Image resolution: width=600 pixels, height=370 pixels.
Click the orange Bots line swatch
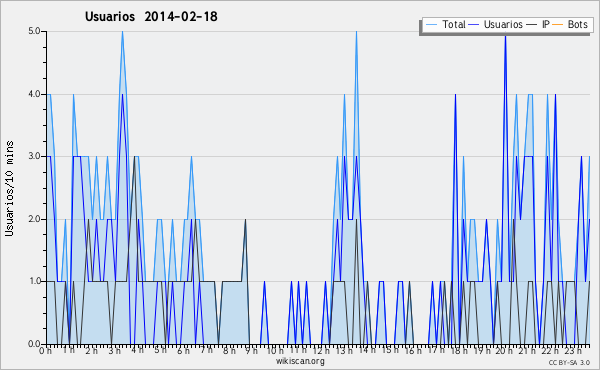coord(558,25)
